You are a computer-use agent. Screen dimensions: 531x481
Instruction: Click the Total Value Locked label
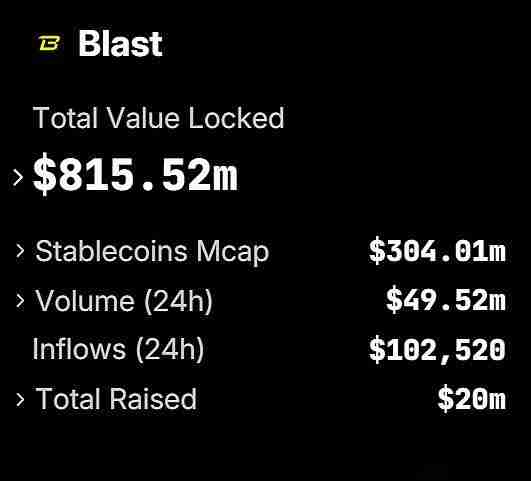click(x=158, y=118)
